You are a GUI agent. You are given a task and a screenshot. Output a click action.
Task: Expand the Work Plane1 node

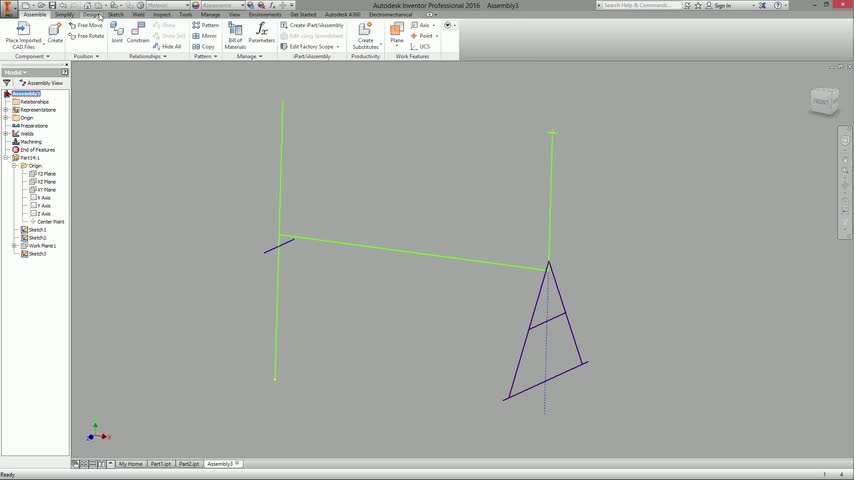pyautogui.click(x=15, y=246)
